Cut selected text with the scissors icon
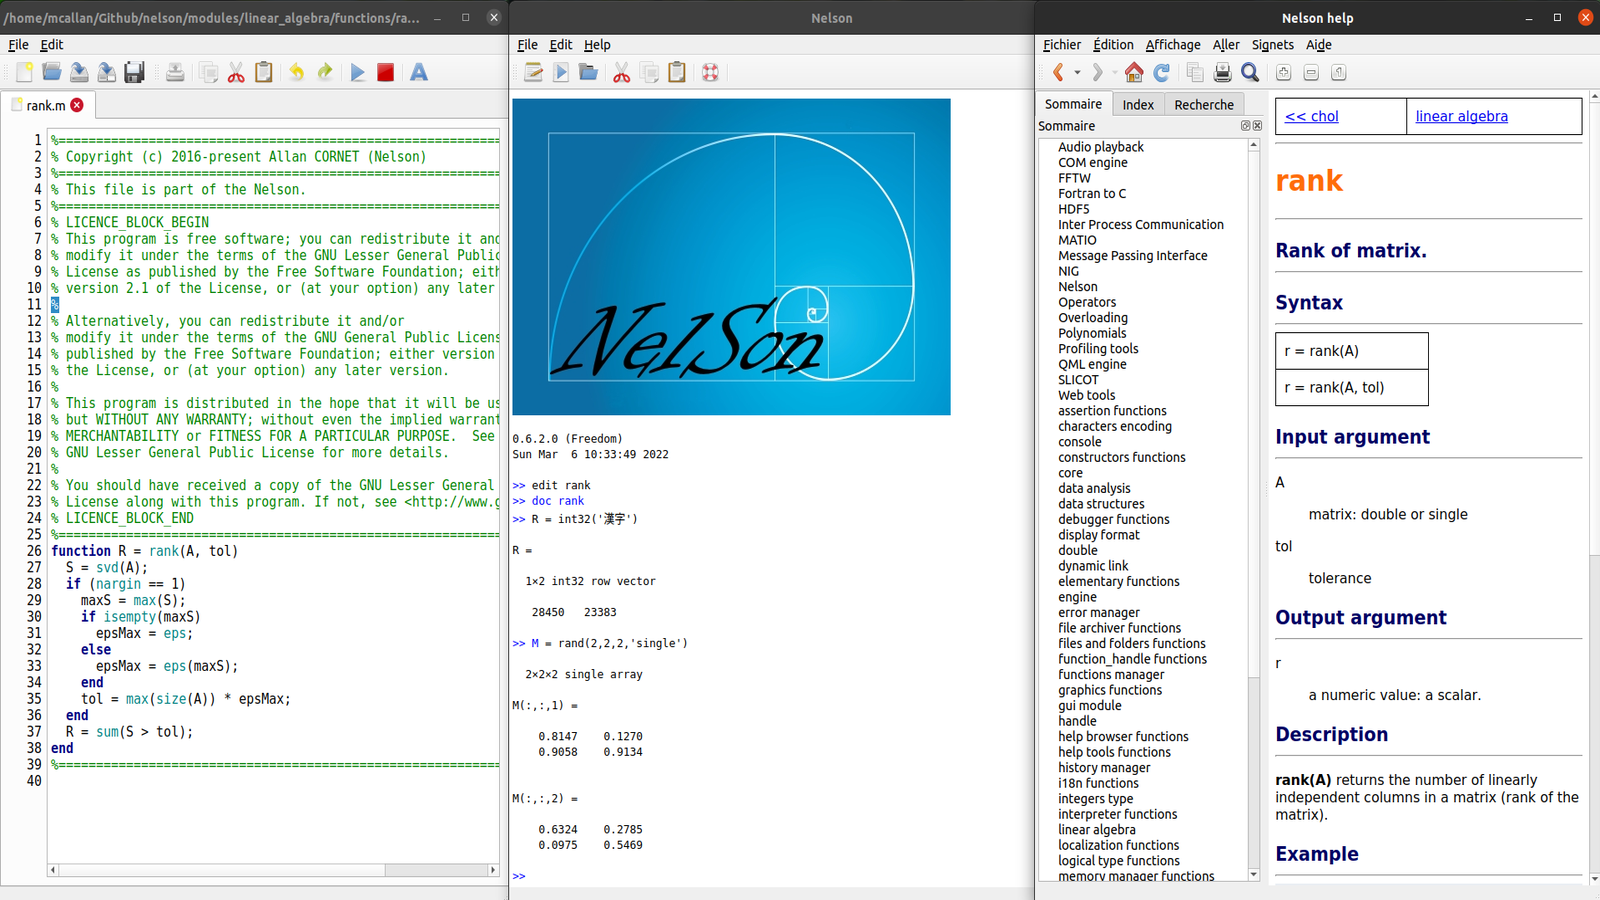 (237, 71)
